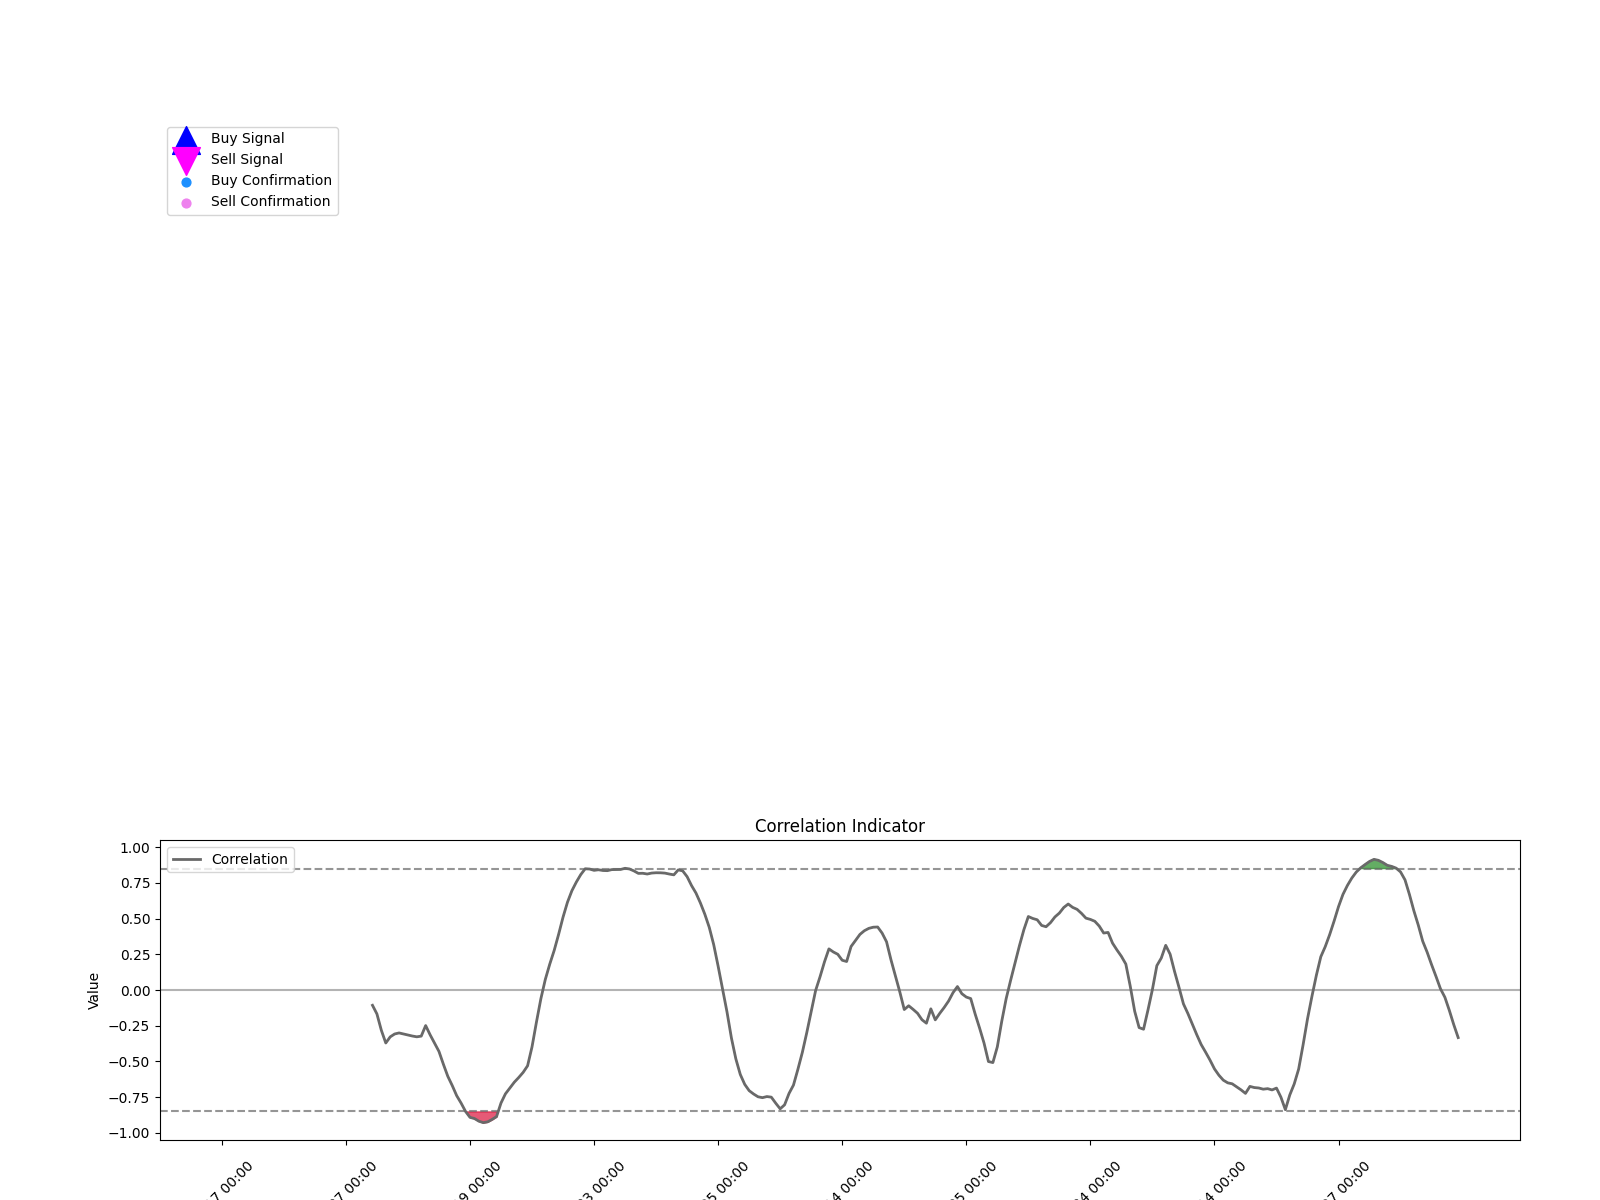Click the blue Buy Confirmation dot in legend
Screen dimensions: 1600x1200
tap(186, 182)
